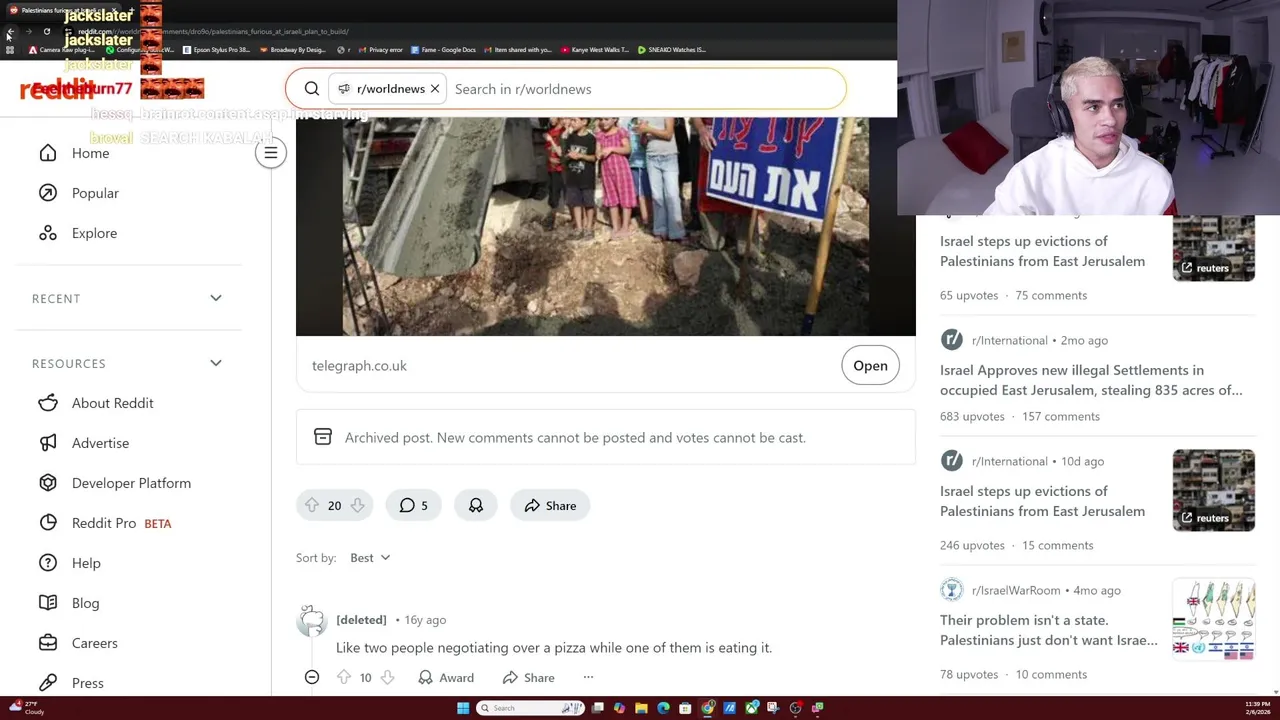Open the flags map thumbnail

click(x=1213, y=620)
